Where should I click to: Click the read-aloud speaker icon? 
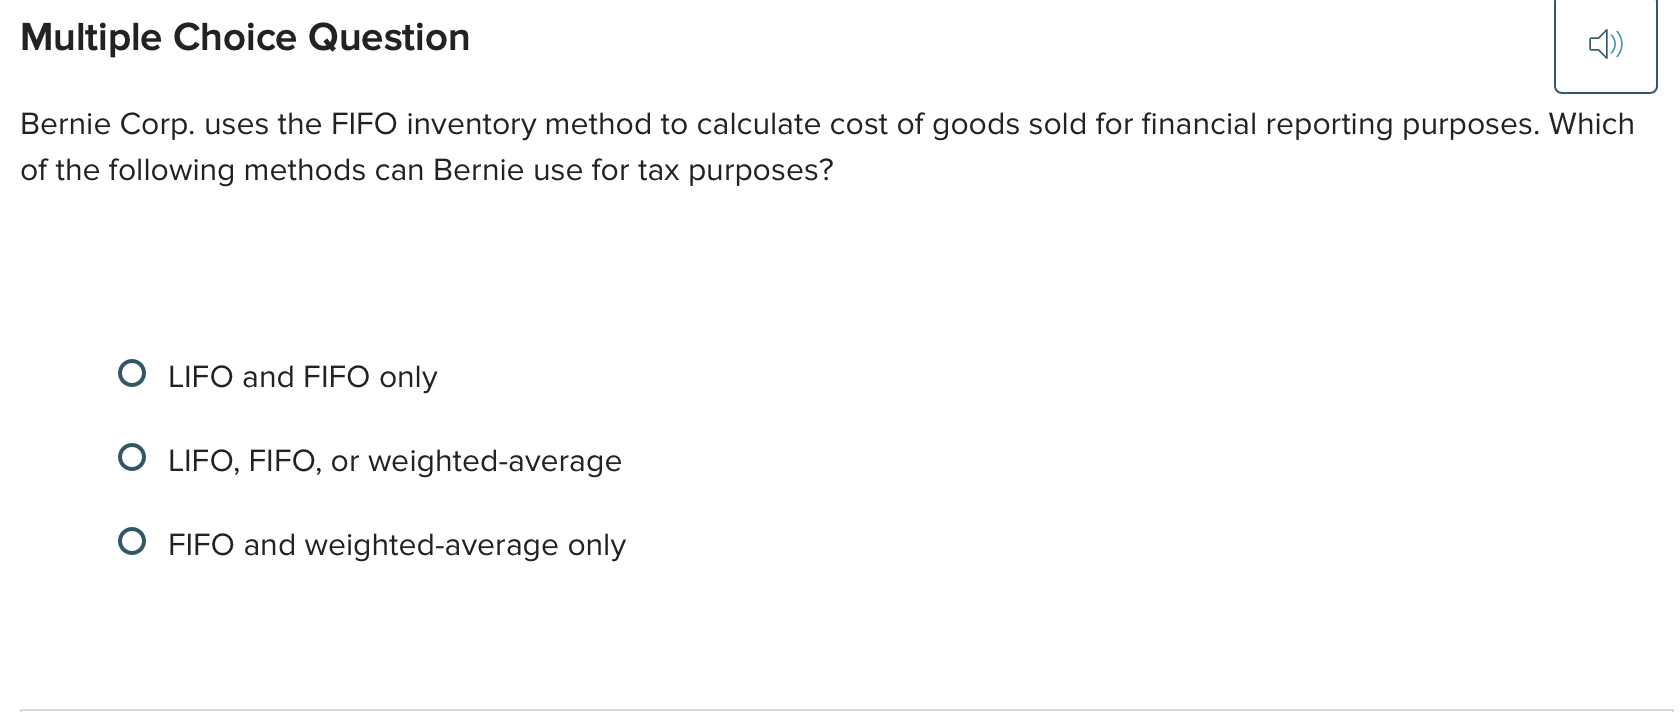tap(1605, 44)
